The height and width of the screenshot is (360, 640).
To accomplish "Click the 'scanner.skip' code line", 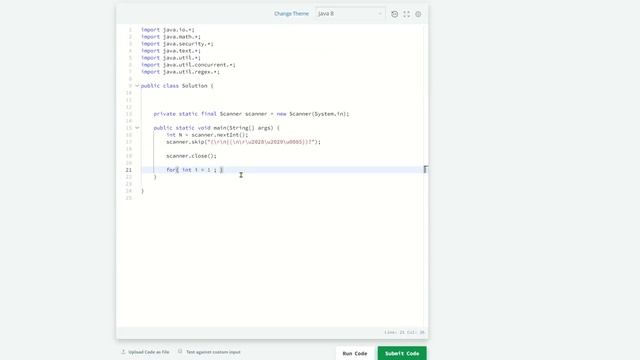I will click(x=243, y=142).
